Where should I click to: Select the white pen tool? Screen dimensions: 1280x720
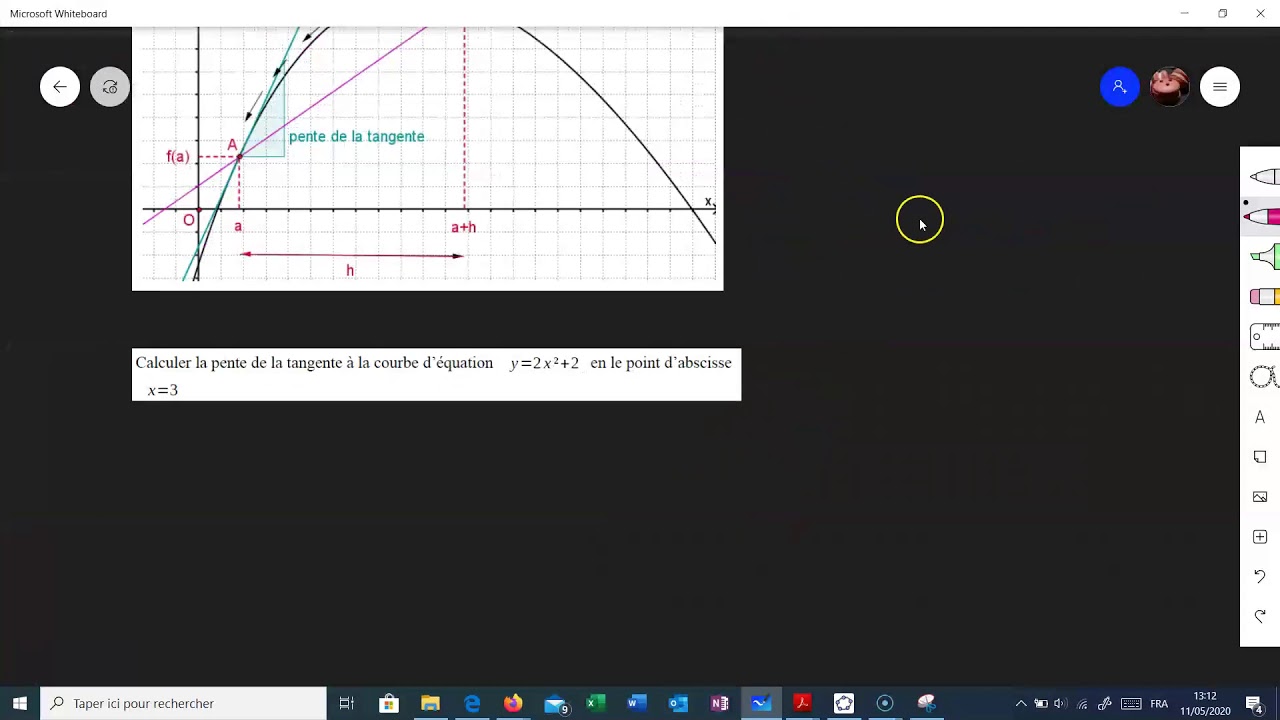point(1263,177)
